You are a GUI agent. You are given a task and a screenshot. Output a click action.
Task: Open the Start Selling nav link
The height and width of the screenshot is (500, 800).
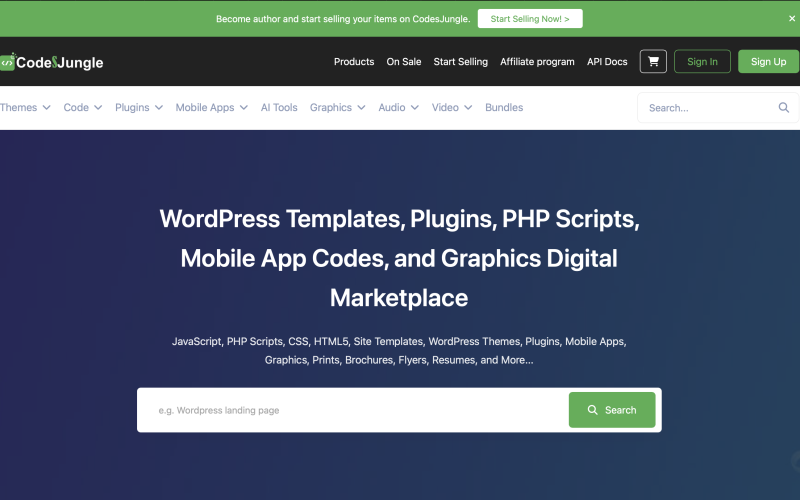click(461, 62)
